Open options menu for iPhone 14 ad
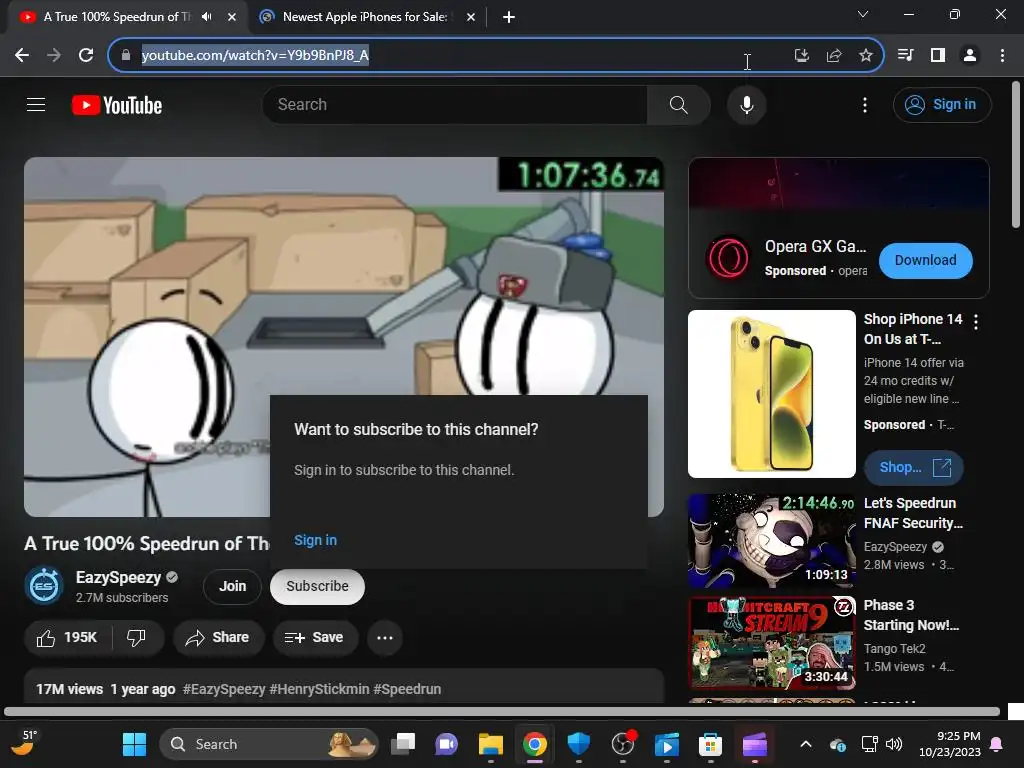The image size is (1024, 768). (x=976, y=321)
